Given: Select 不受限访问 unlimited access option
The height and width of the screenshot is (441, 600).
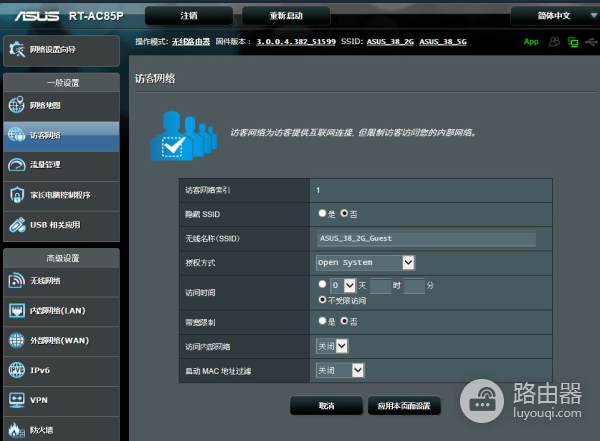Looking at the screenshot, I should coord(322,299).
